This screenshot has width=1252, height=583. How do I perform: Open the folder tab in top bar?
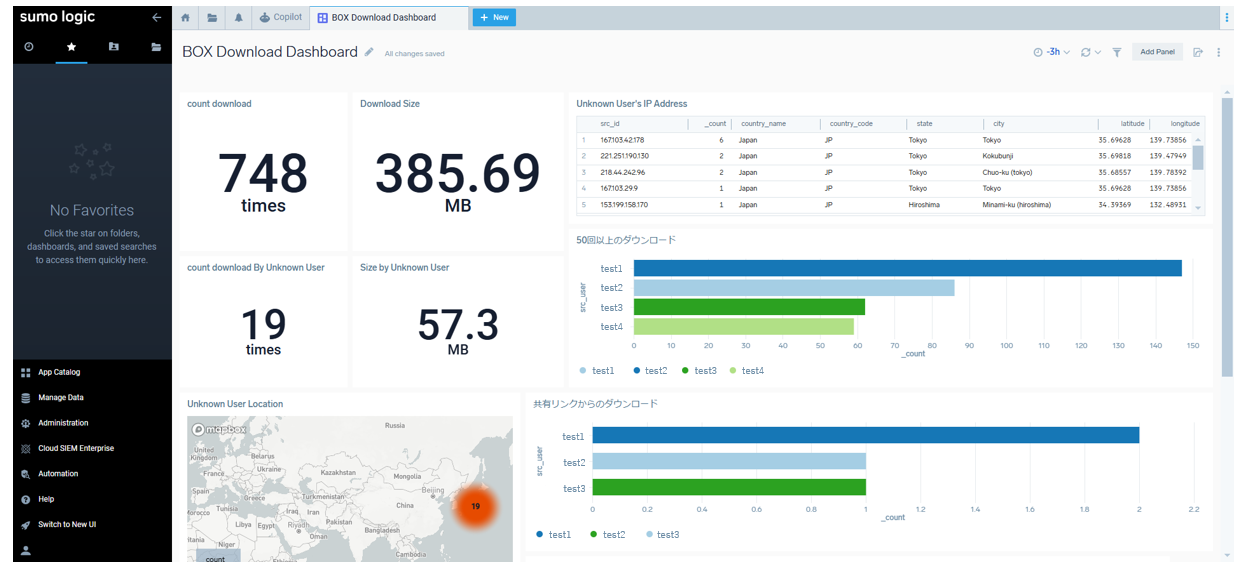[212, 18]
